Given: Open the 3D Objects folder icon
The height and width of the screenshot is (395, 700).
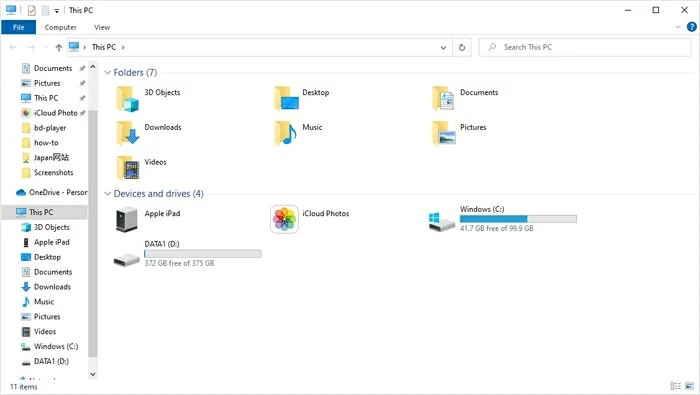Looking at the screenshot, I should click(x=128, y=99).
